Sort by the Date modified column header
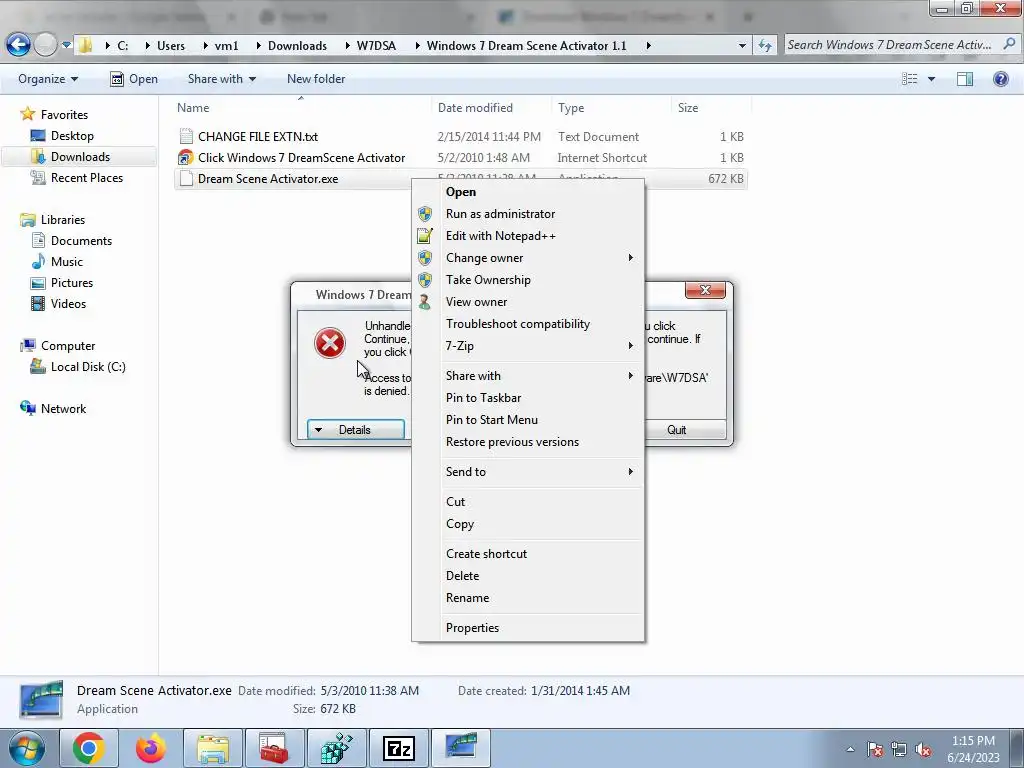This screenshot has height=768, width=1024. pos(475,108)
